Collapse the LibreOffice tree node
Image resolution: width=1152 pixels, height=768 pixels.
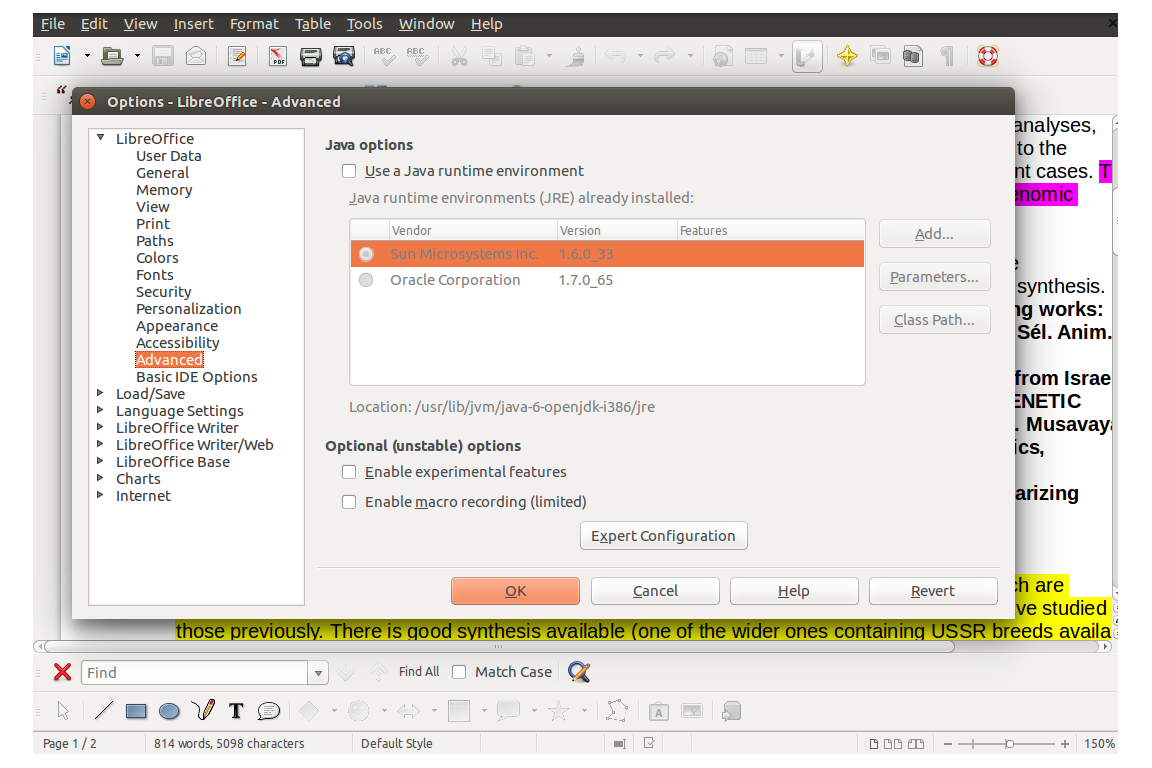coord(101,137)
